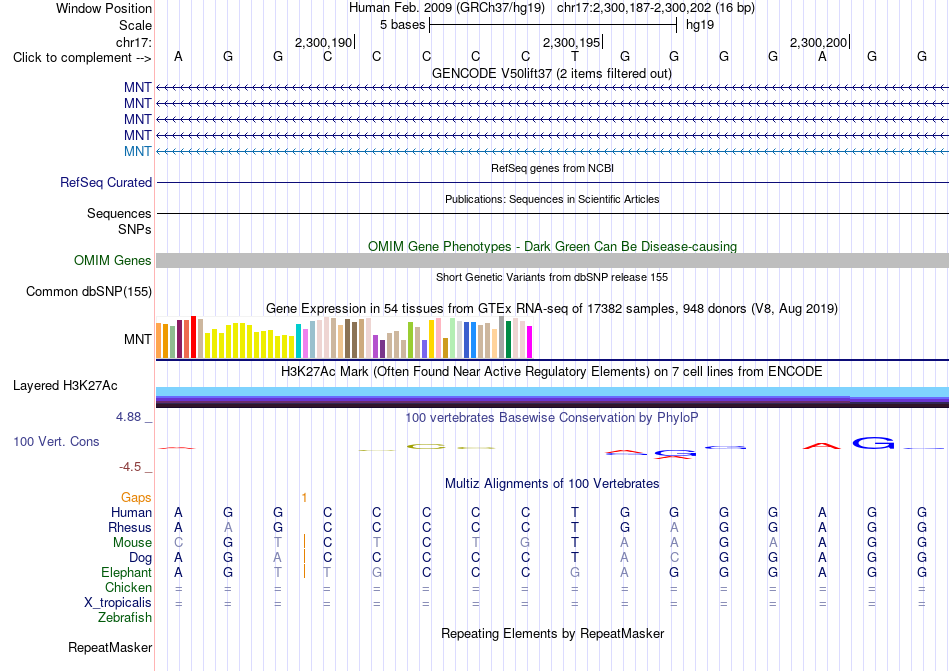This screenshot has width=950, height=671.
Task: Click the 'Common dbSNP(155)' track label
Action: 89,291
